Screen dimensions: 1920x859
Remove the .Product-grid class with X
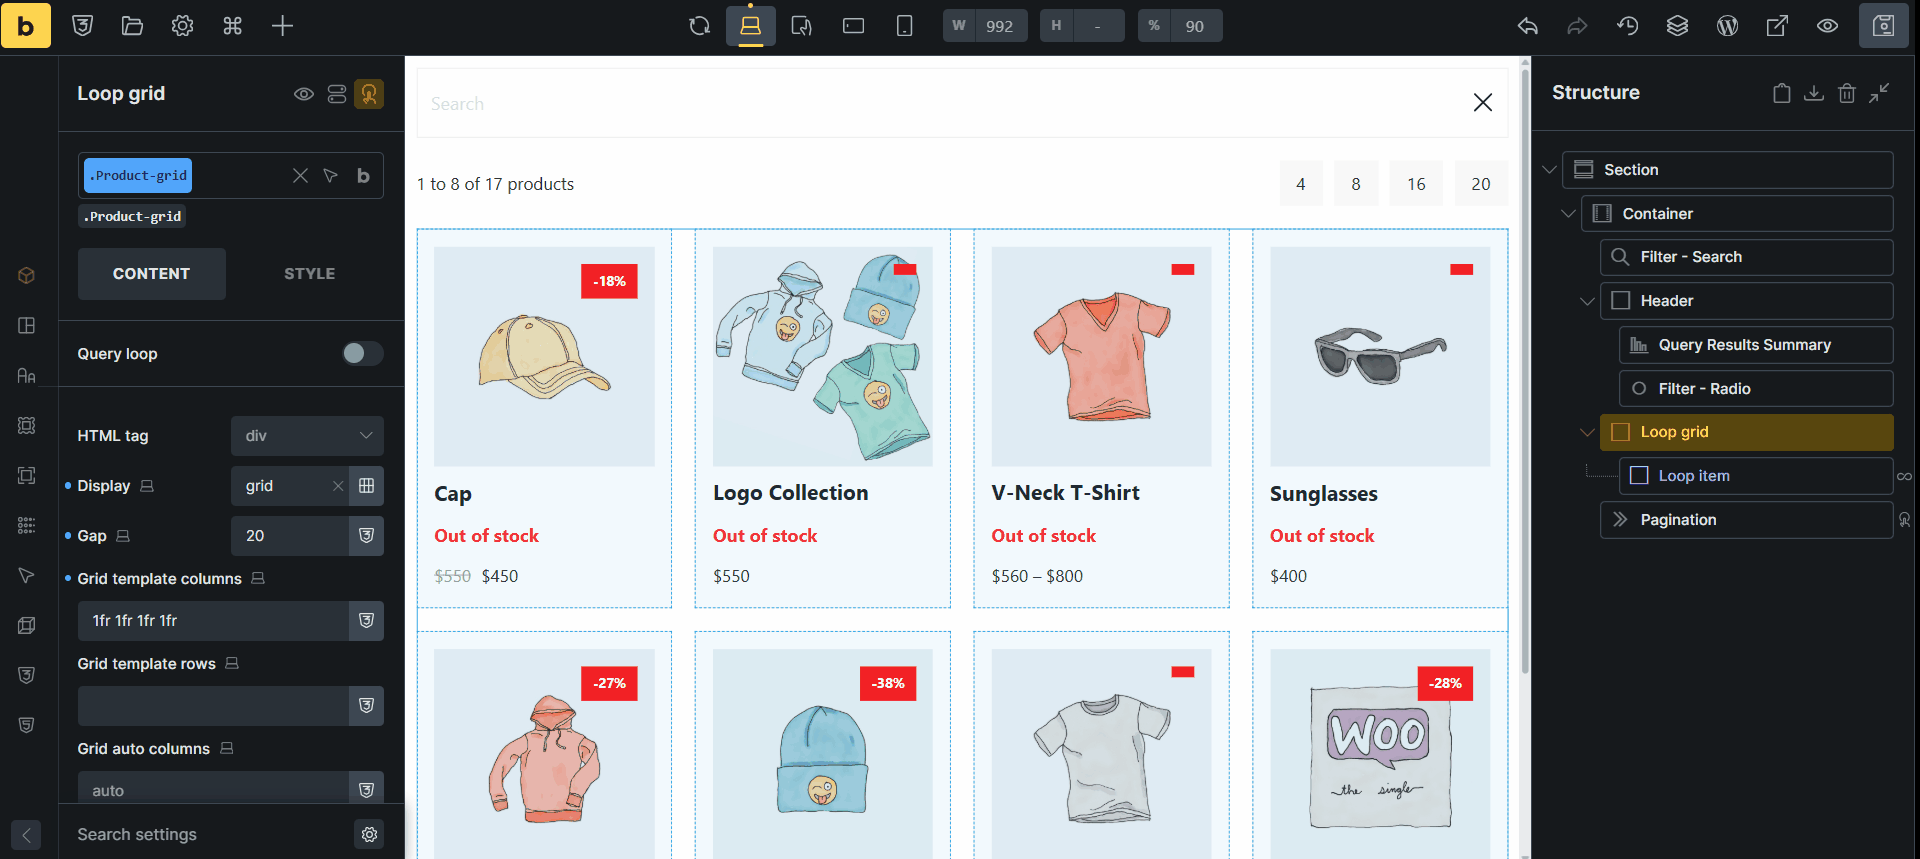[300, 176]
